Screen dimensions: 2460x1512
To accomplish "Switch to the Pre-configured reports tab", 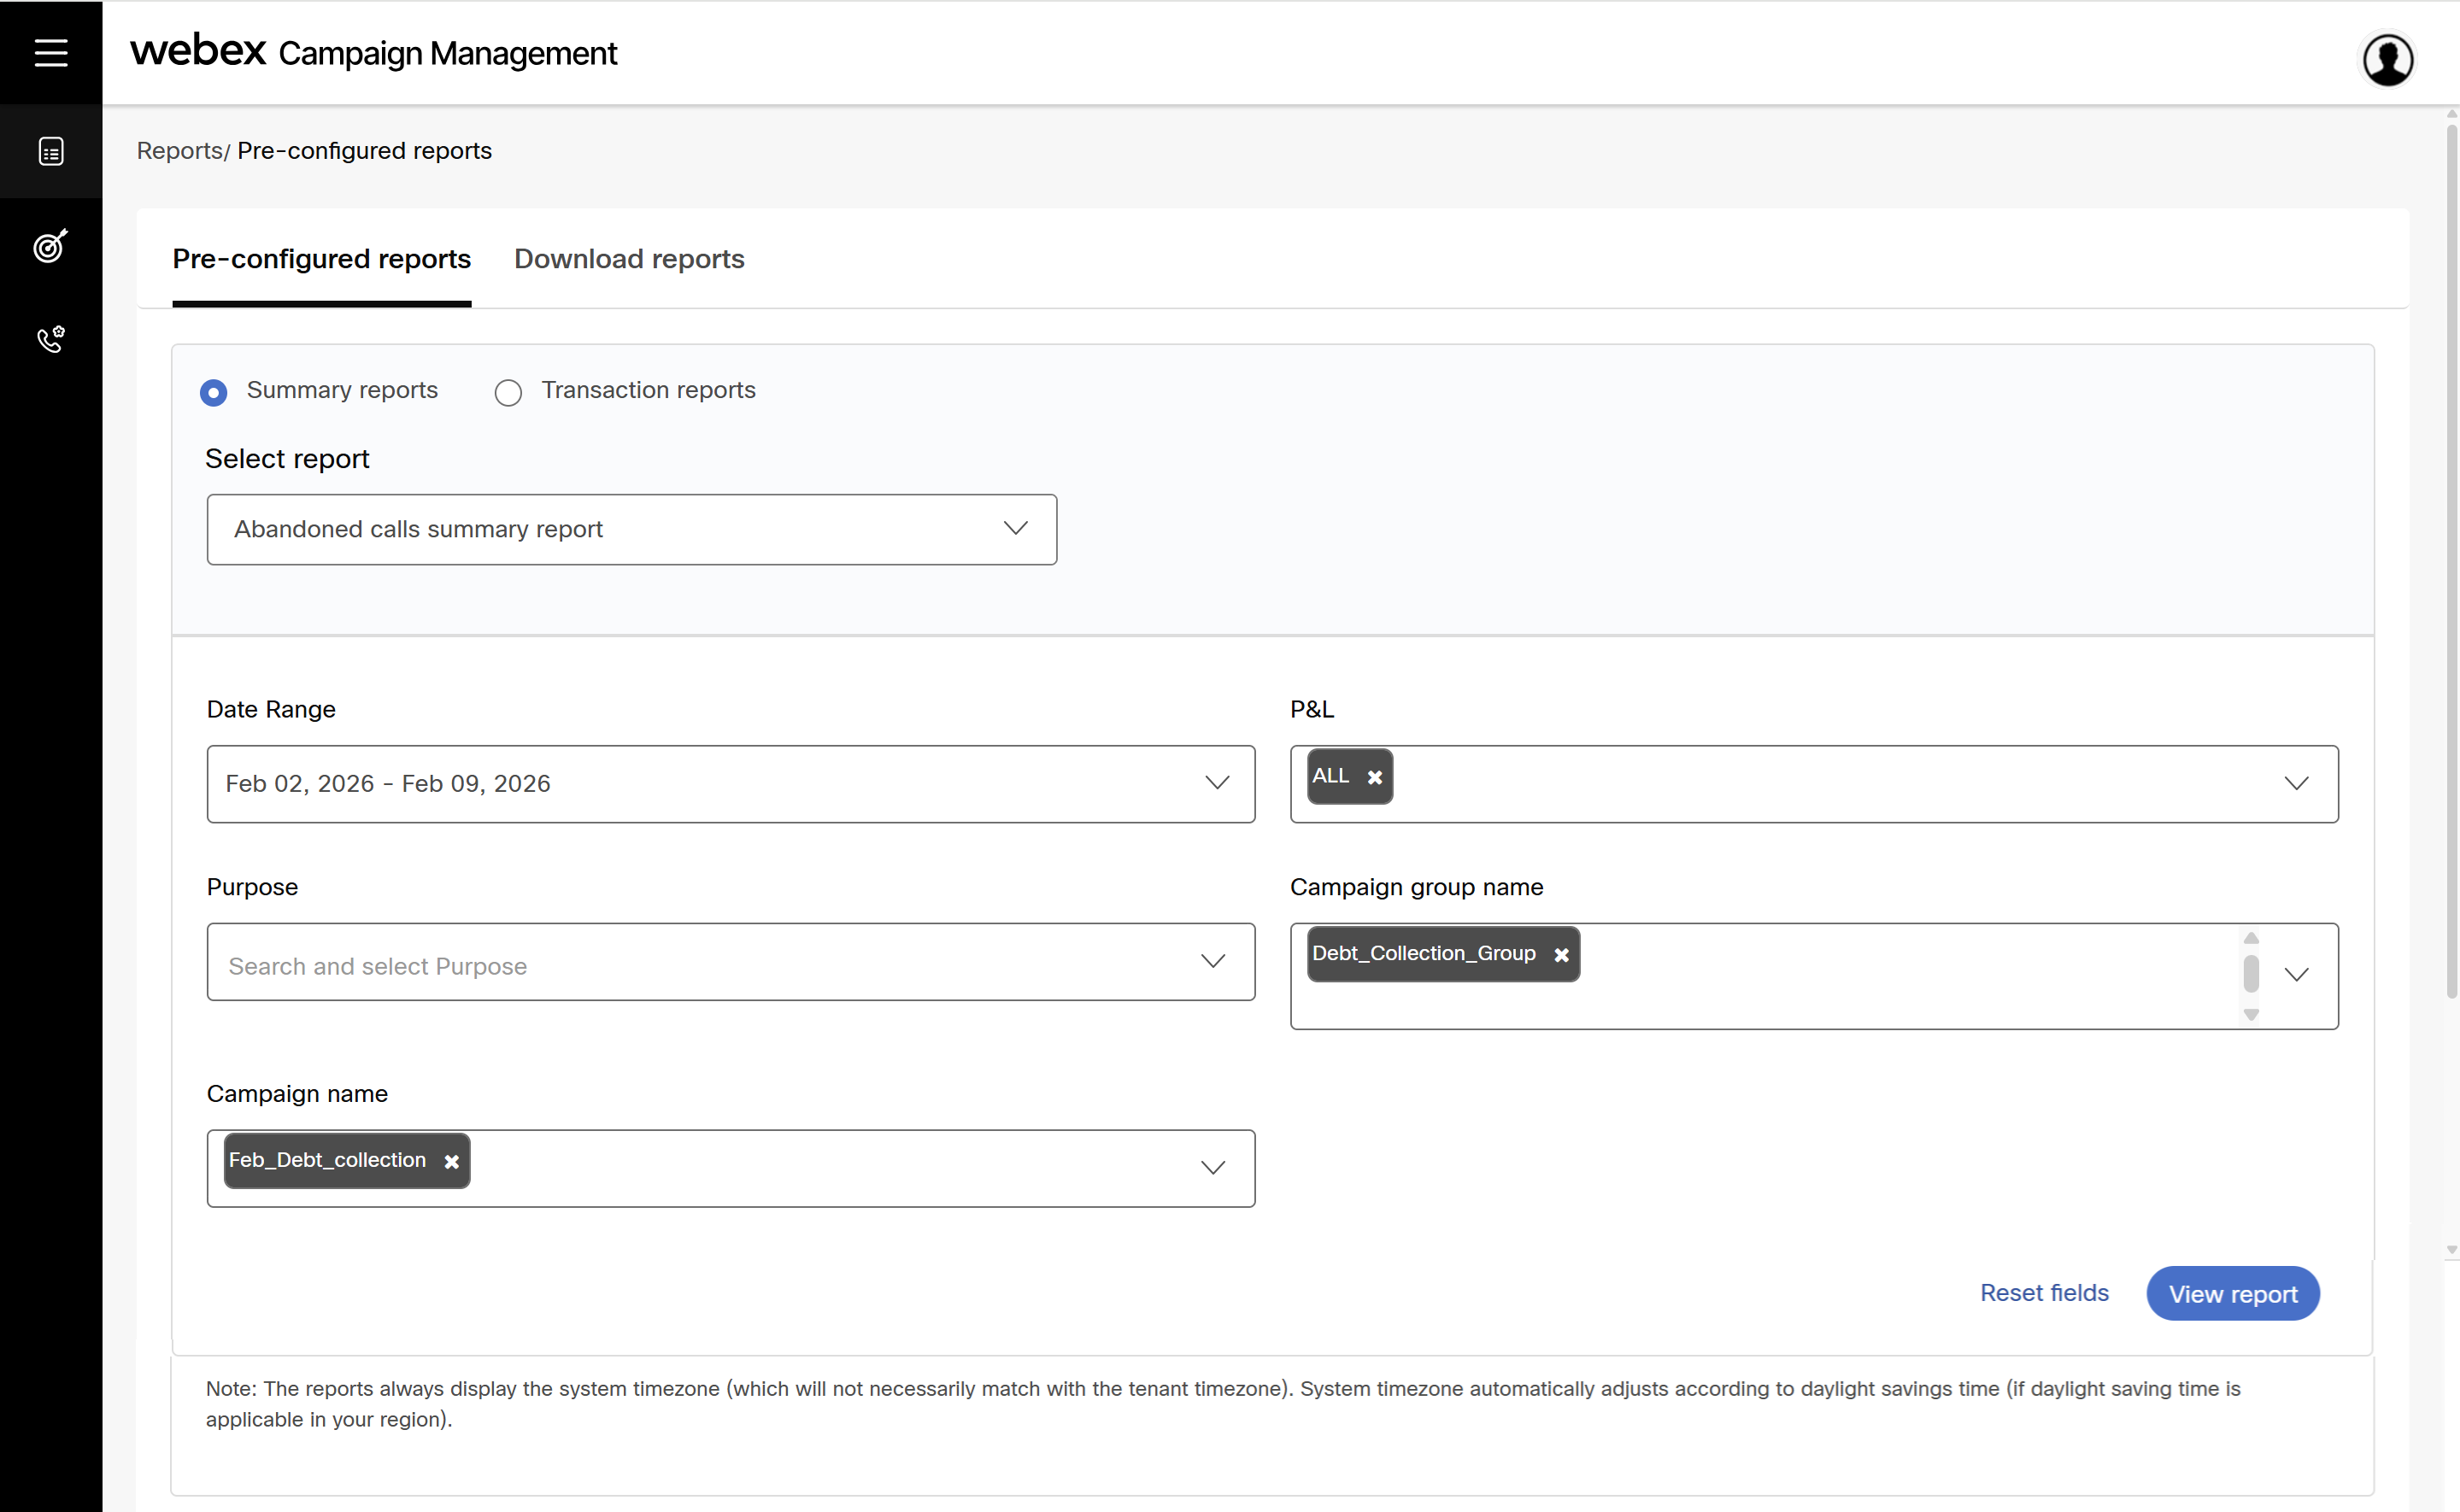I will click(x=321, y=259).
